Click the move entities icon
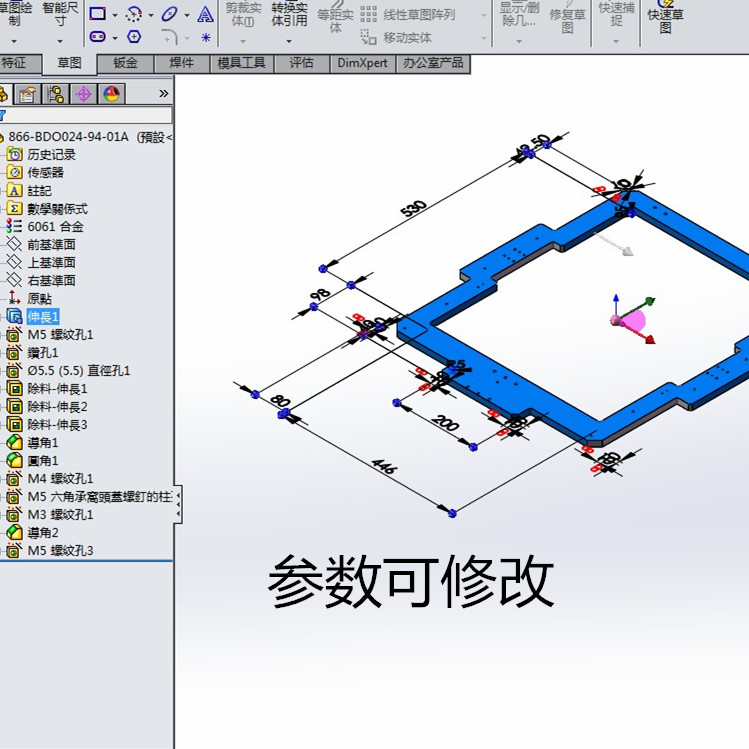 (368, 37)
